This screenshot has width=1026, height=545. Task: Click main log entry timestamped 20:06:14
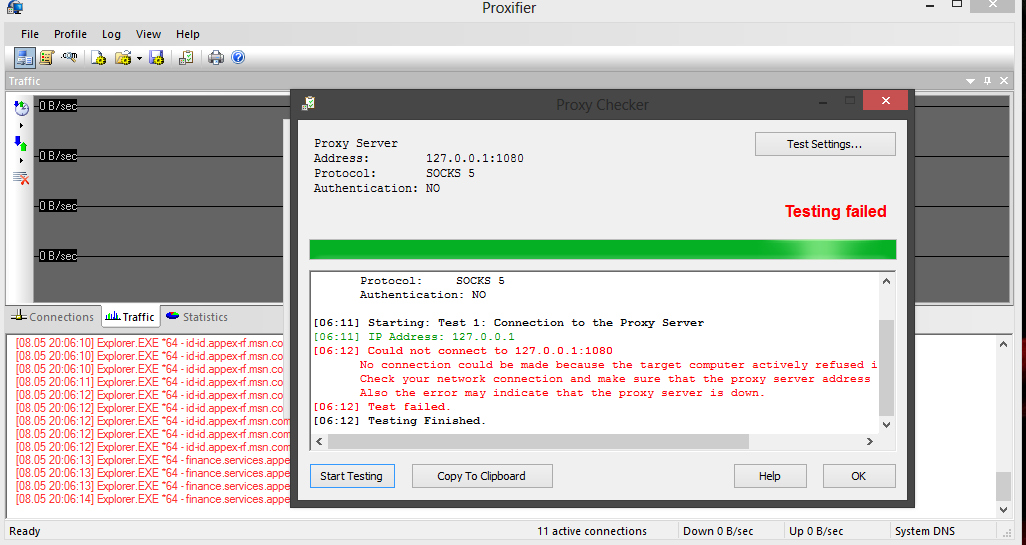[x=153, y=499]
